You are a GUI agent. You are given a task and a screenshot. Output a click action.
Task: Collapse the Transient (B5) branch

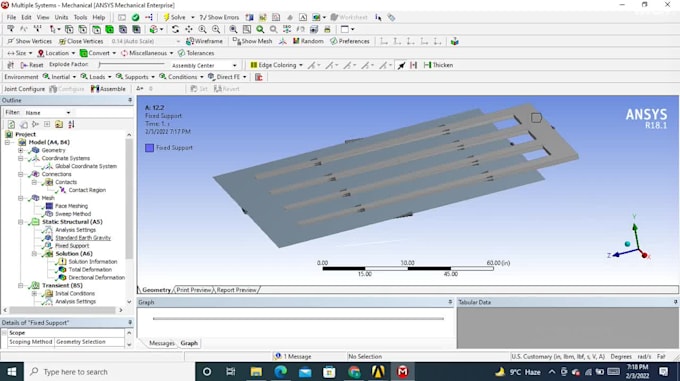[x=20, y=285]
